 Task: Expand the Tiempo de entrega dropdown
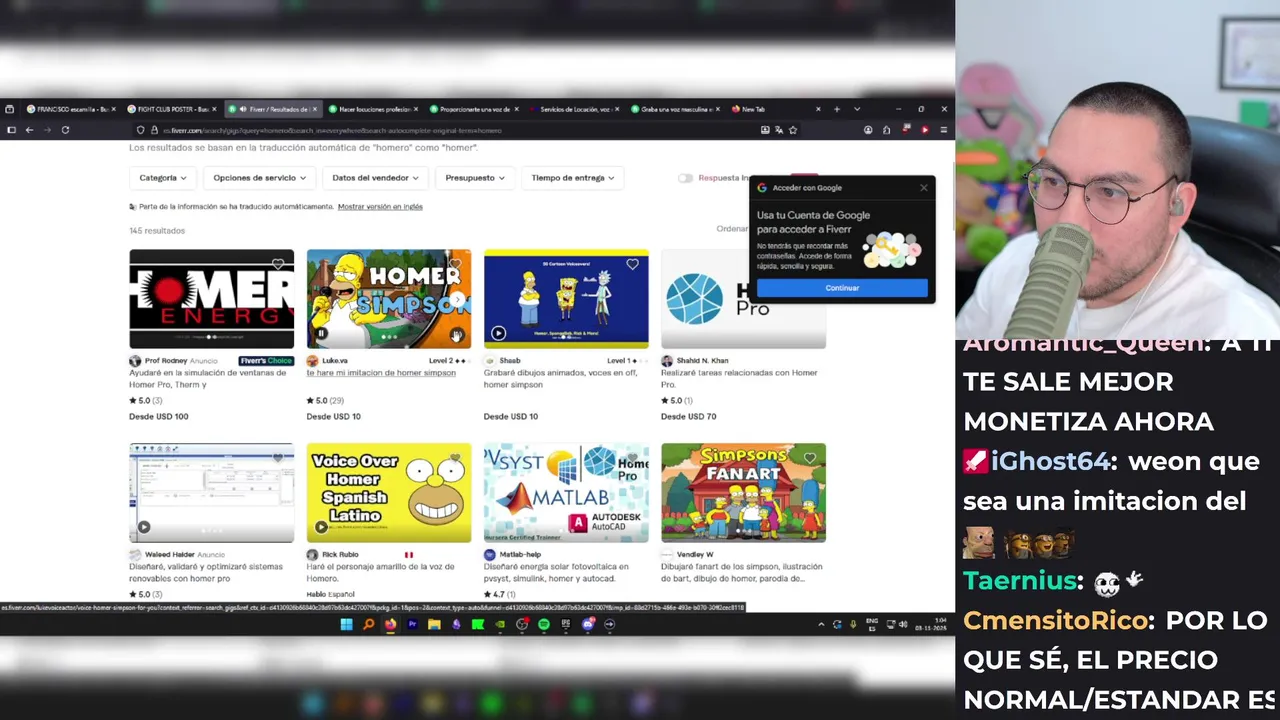point(572,178)
